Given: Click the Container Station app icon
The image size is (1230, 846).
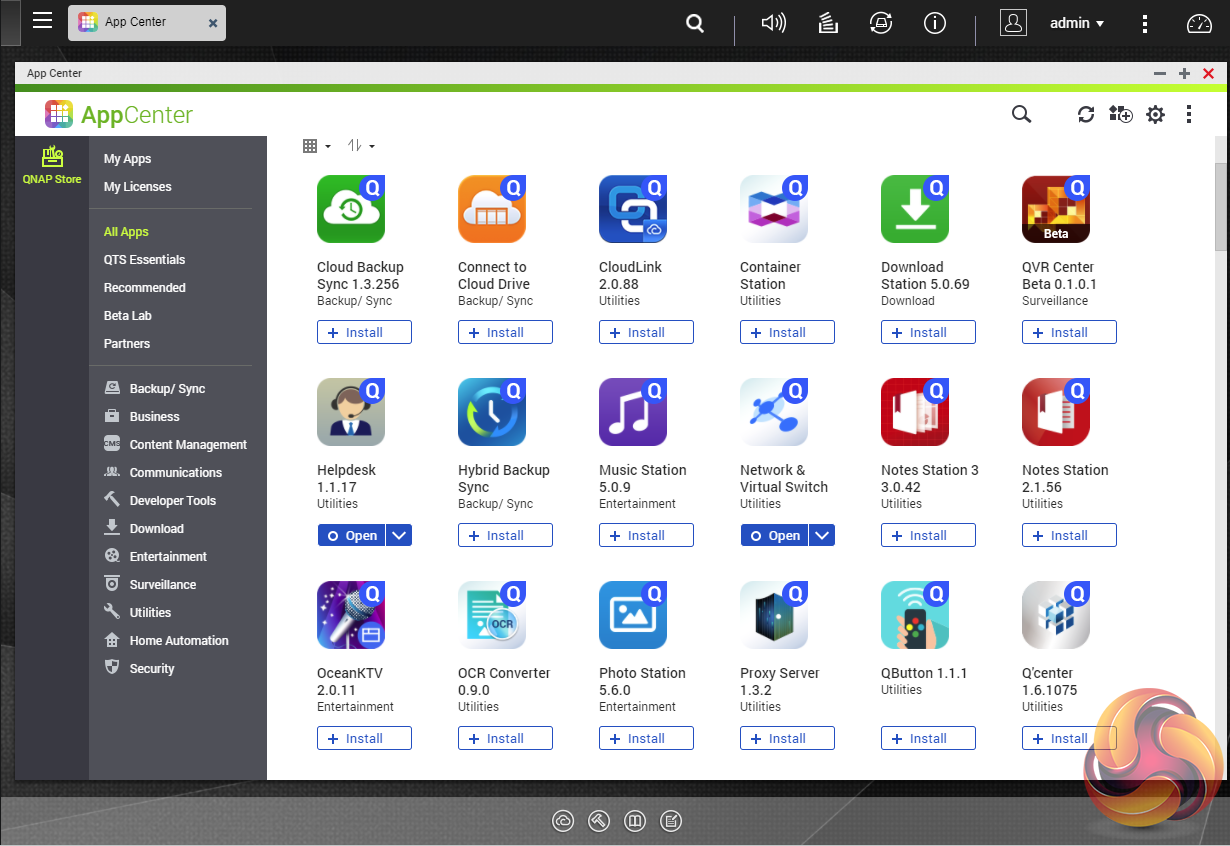Looking at the screenshot, I should 774,209.
